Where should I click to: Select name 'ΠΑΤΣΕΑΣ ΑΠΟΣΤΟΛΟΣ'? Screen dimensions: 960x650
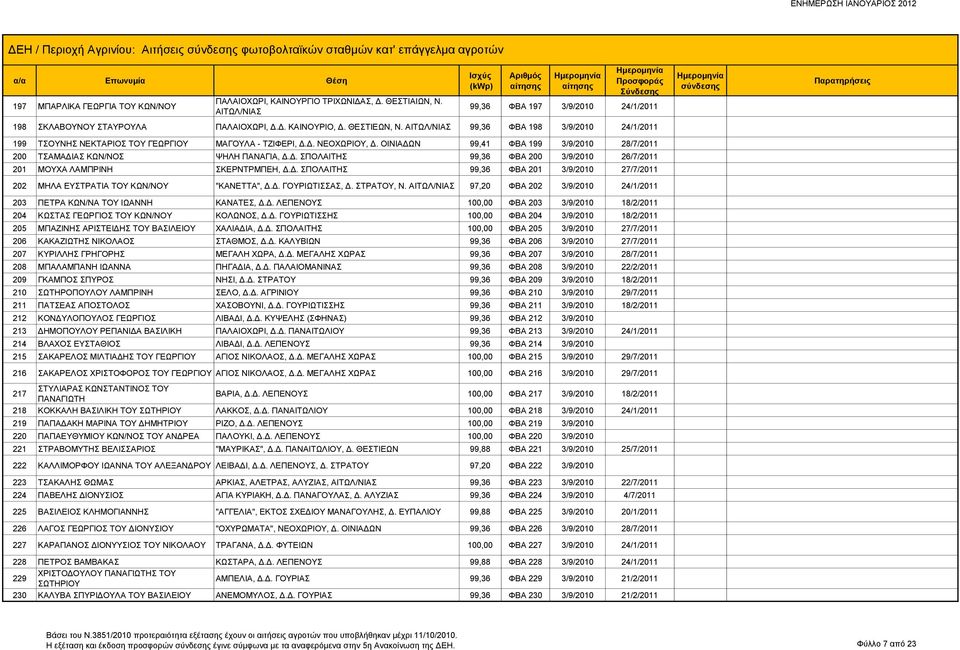tap(84, 305)
